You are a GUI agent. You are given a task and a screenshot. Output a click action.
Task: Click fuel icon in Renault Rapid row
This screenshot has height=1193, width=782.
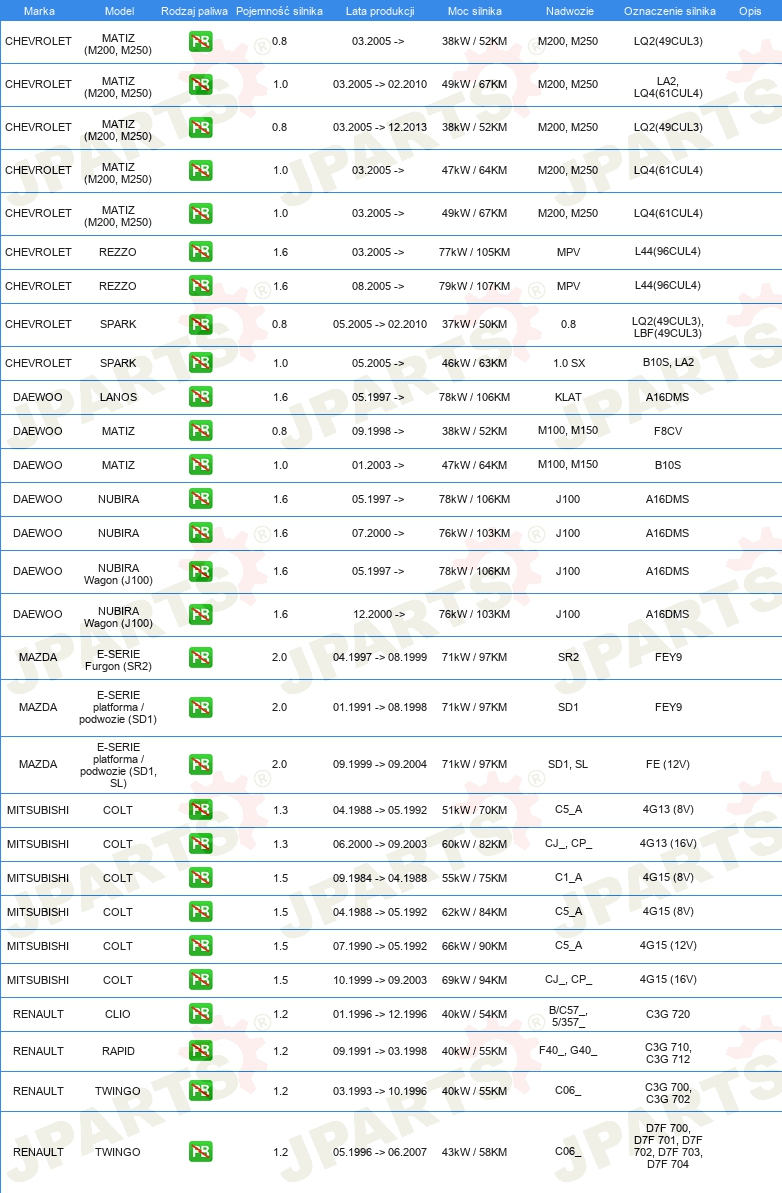pos(201,1051)
